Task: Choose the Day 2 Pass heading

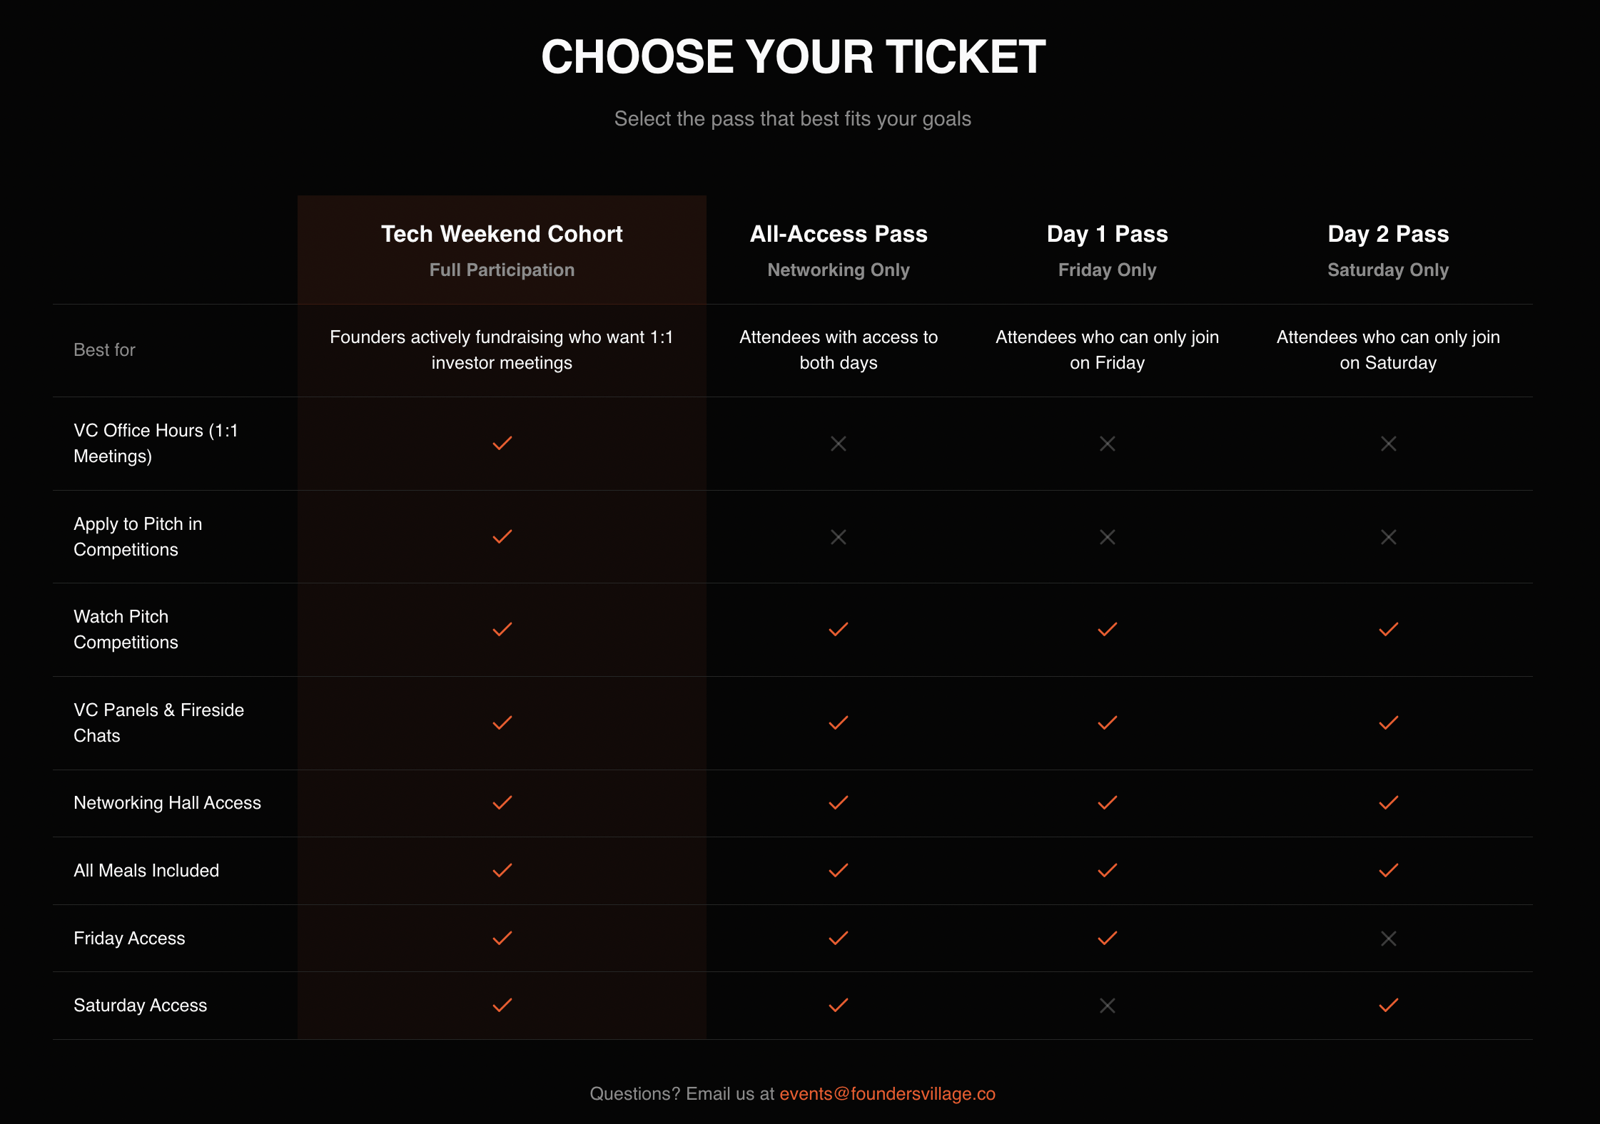Action: click(x=1388, y=234)
